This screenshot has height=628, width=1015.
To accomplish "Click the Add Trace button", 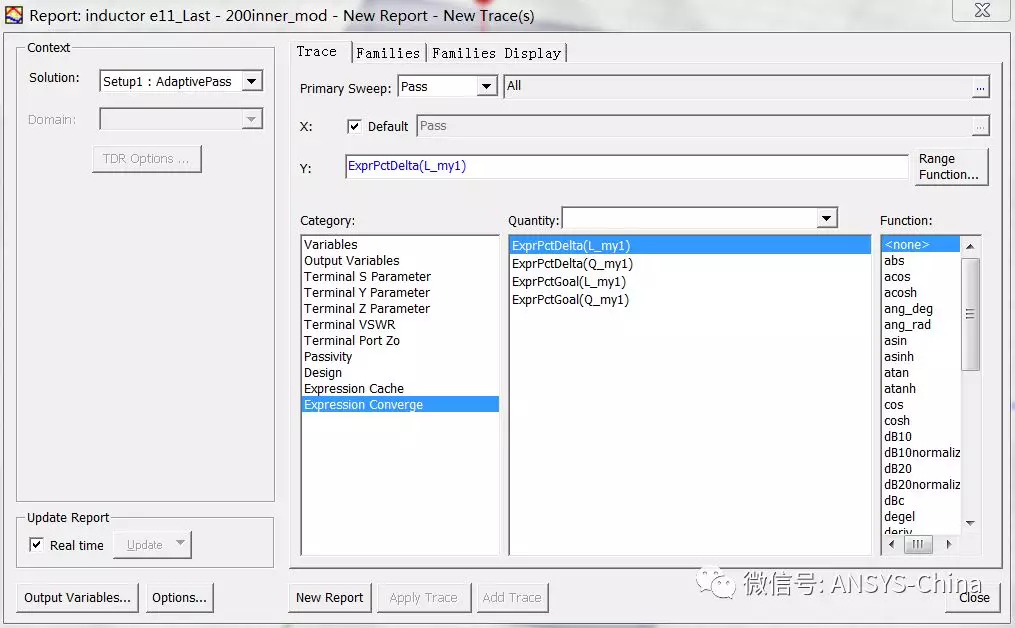I will (x=512, y=598).
